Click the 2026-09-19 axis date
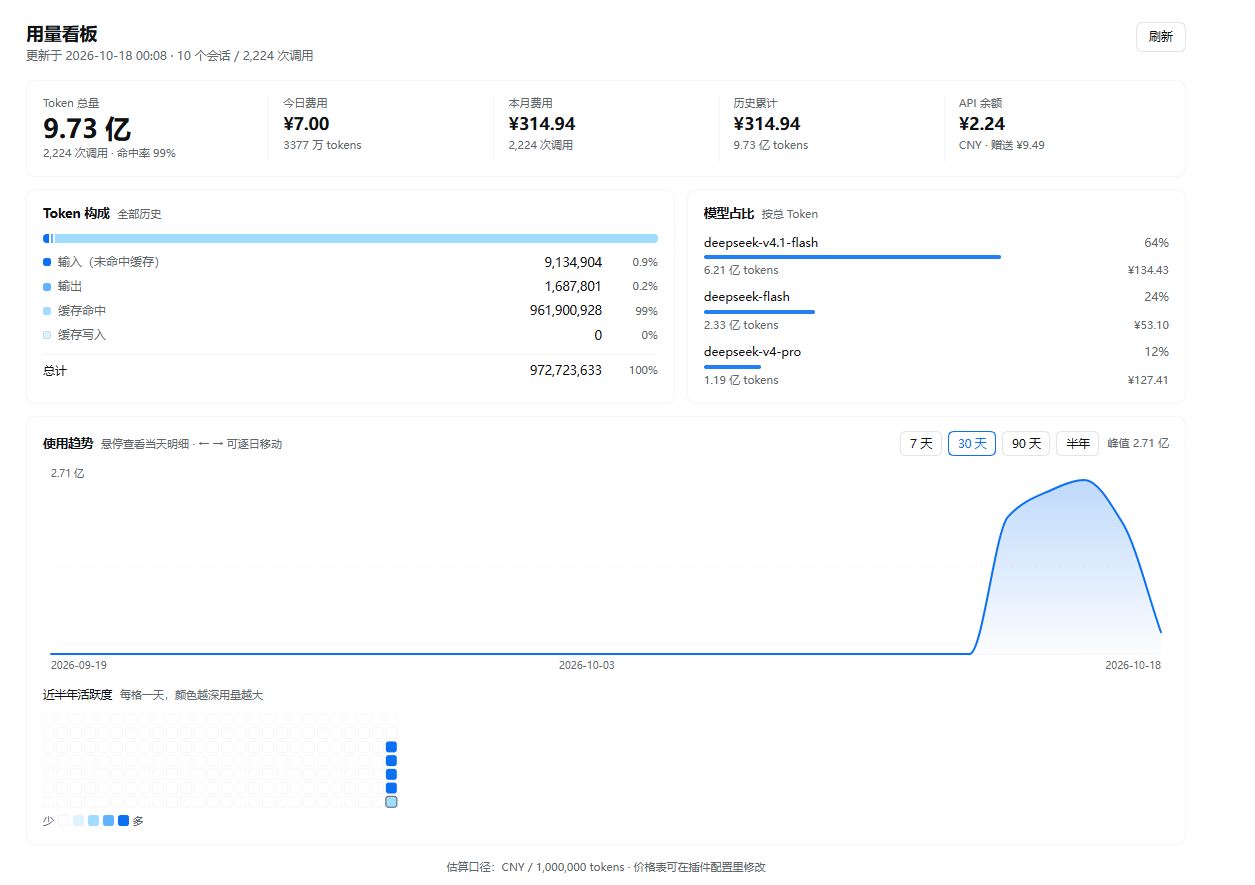1255x885 pixels. (x=79, y=665)
